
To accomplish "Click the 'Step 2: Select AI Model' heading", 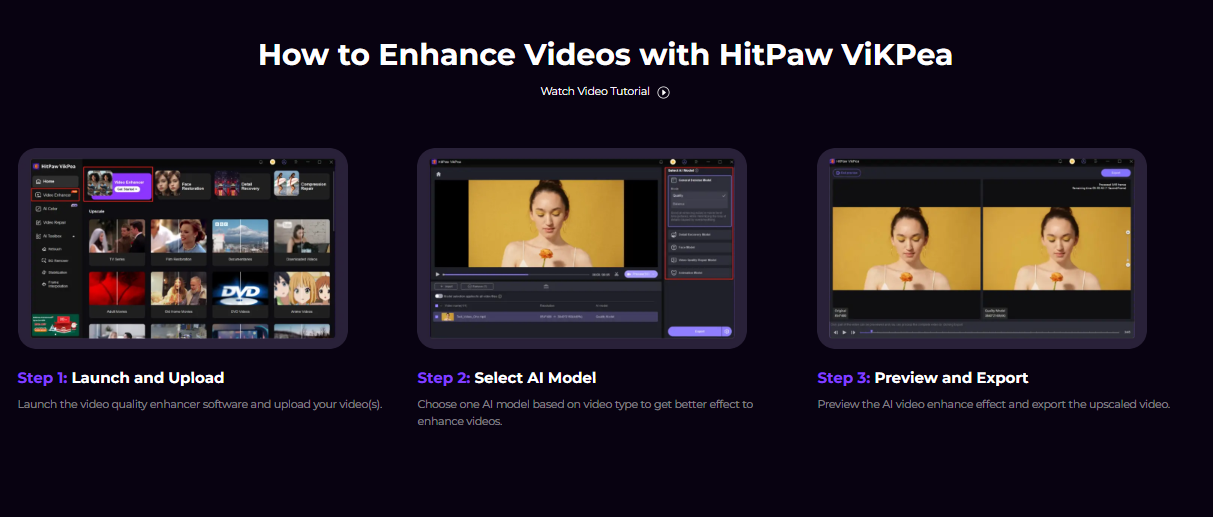I will tap(507, 378).
